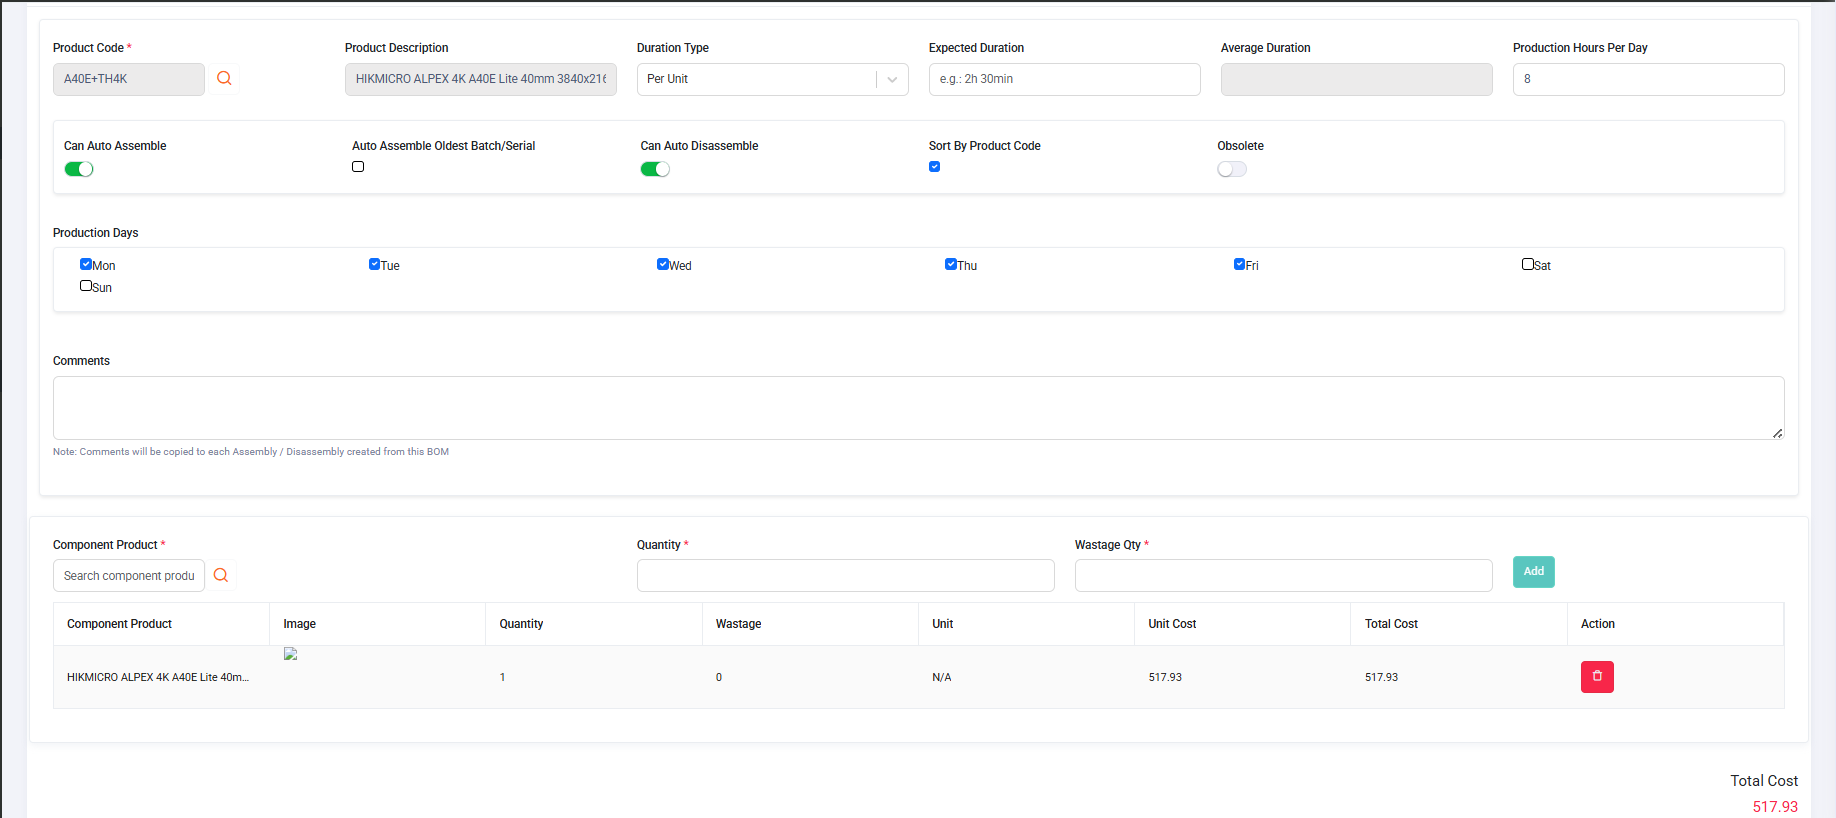Open product code search magnifier

pyautogui.click(x=224, y=78)
